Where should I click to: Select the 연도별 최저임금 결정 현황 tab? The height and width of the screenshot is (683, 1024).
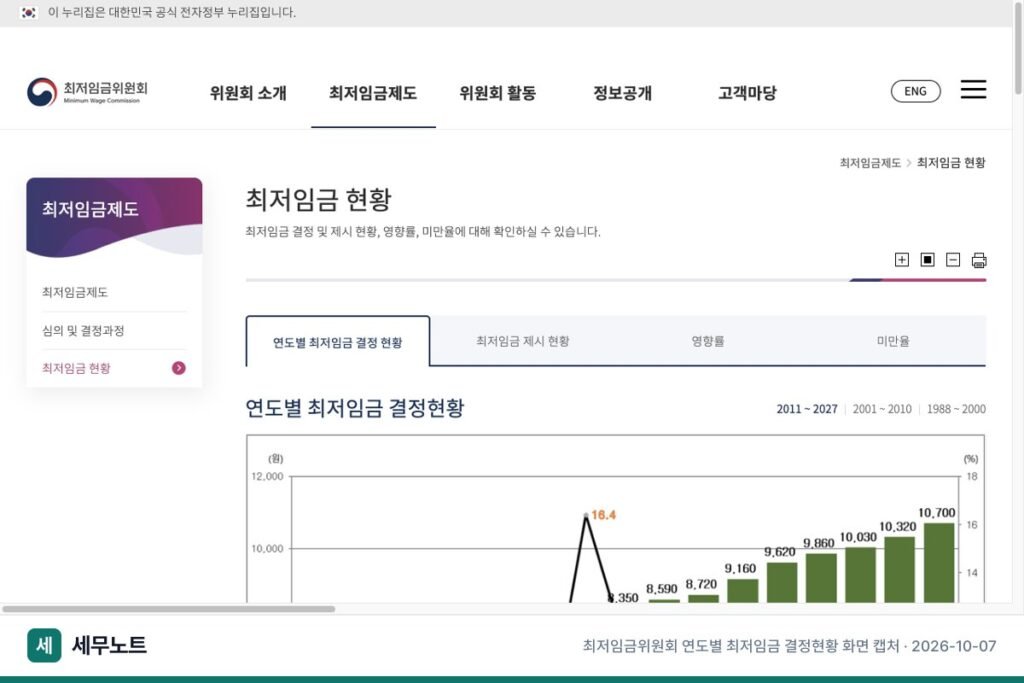338,342
